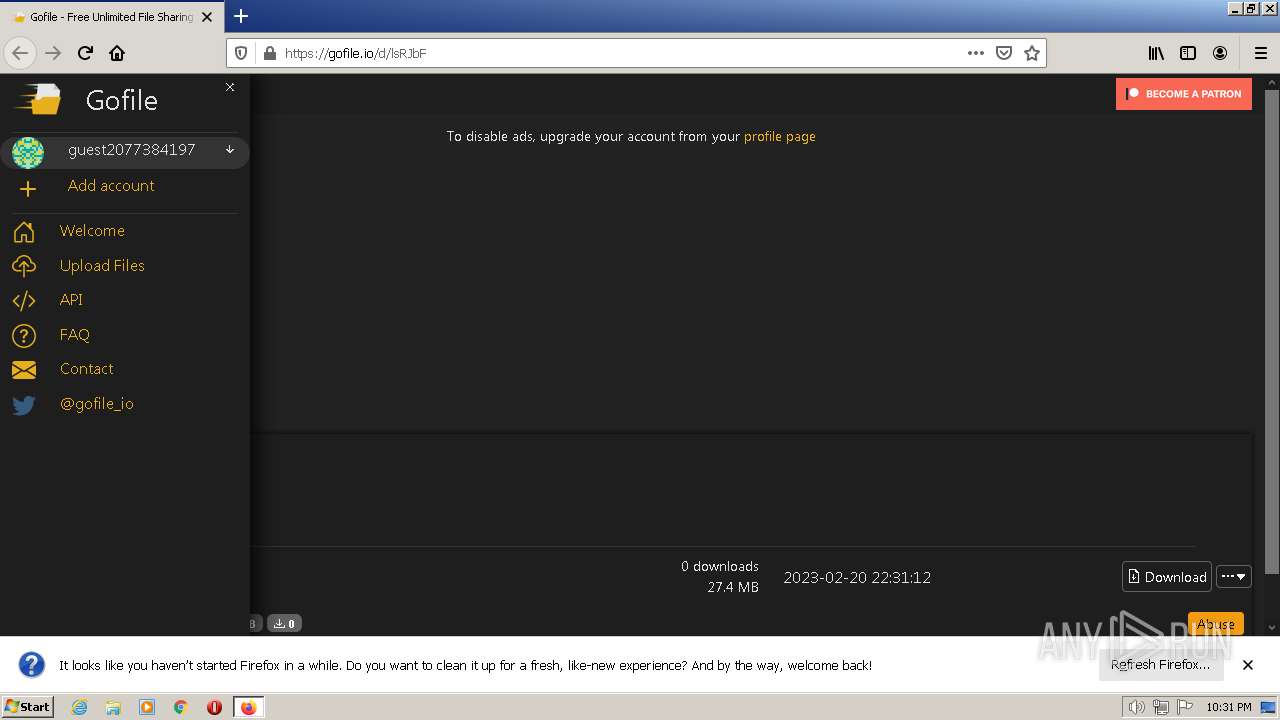Close the Gofile sidebar menu
This screenshot has height=720, width=1280.
(230, 88)
